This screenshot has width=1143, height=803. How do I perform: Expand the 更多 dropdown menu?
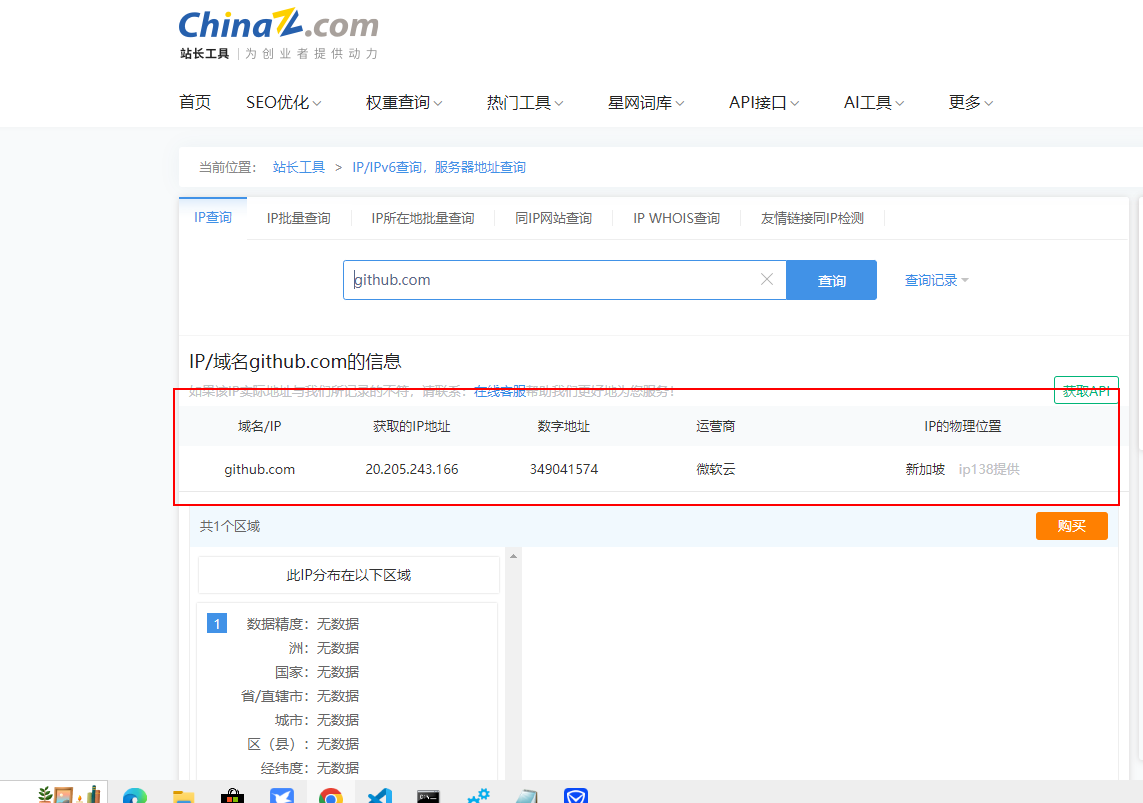969,101
